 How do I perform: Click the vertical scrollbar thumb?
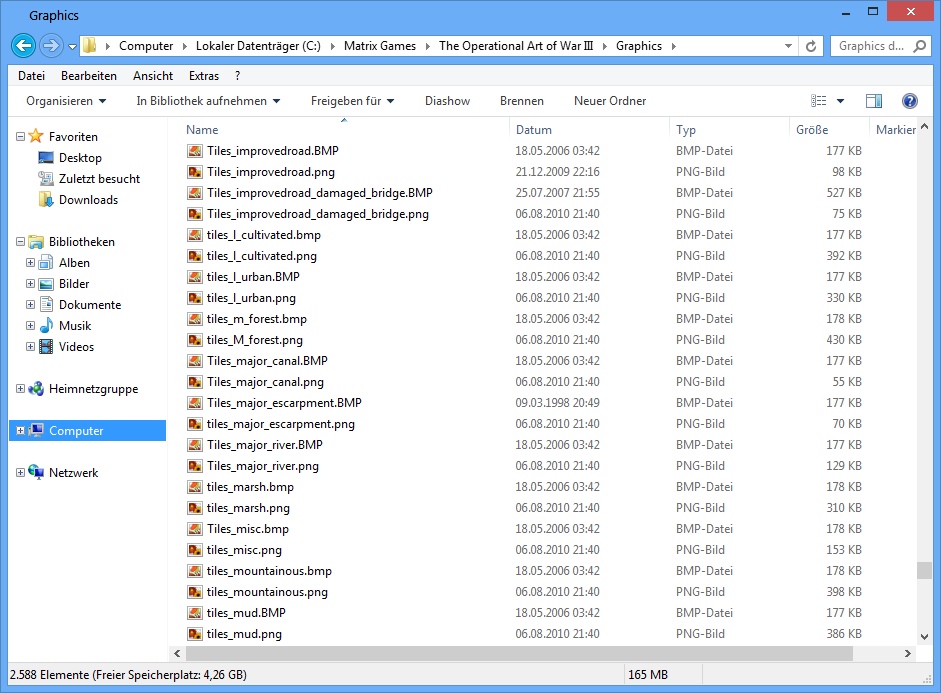pos(924,570)
